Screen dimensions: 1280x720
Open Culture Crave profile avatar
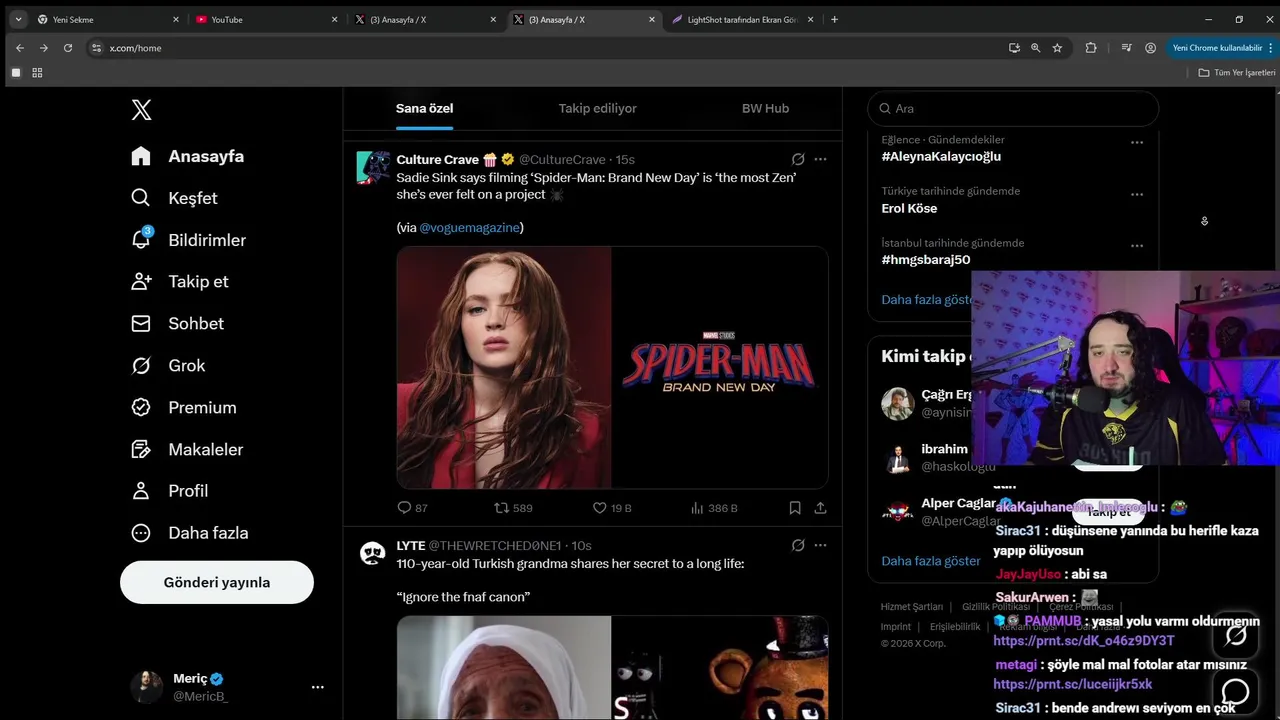[x=373, y=167]
